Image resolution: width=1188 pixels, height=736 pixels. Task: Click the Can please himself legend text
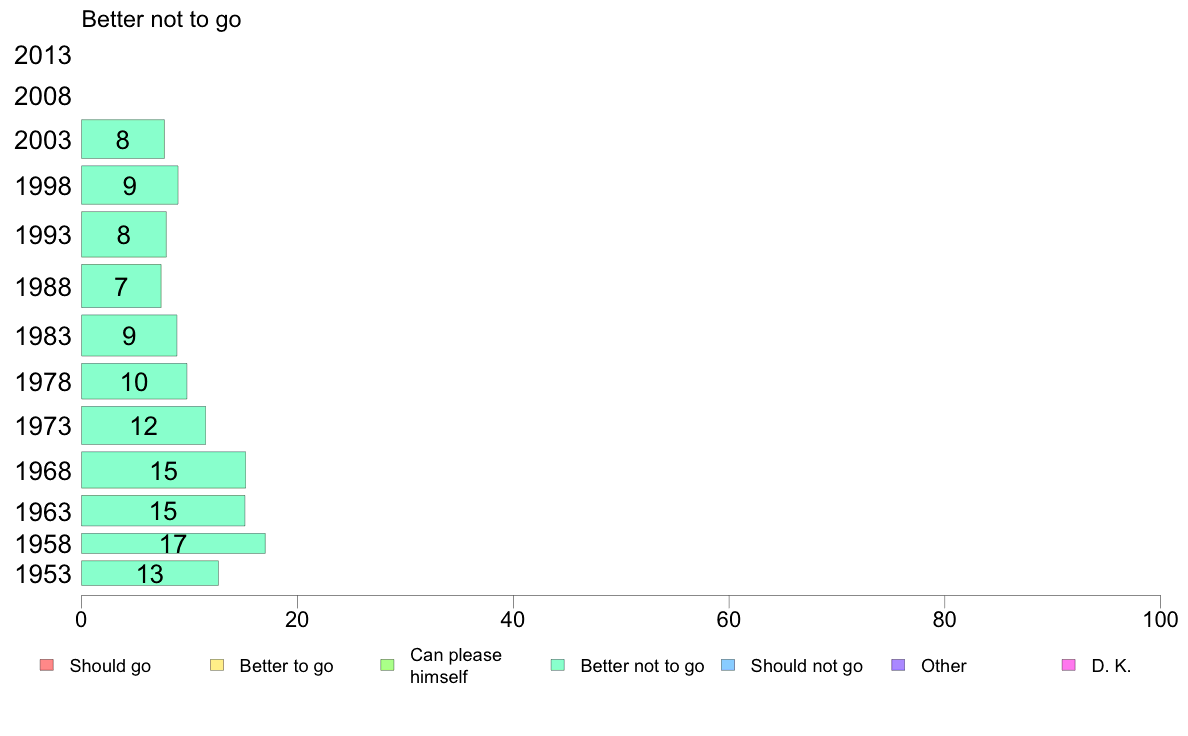(455, 666)
